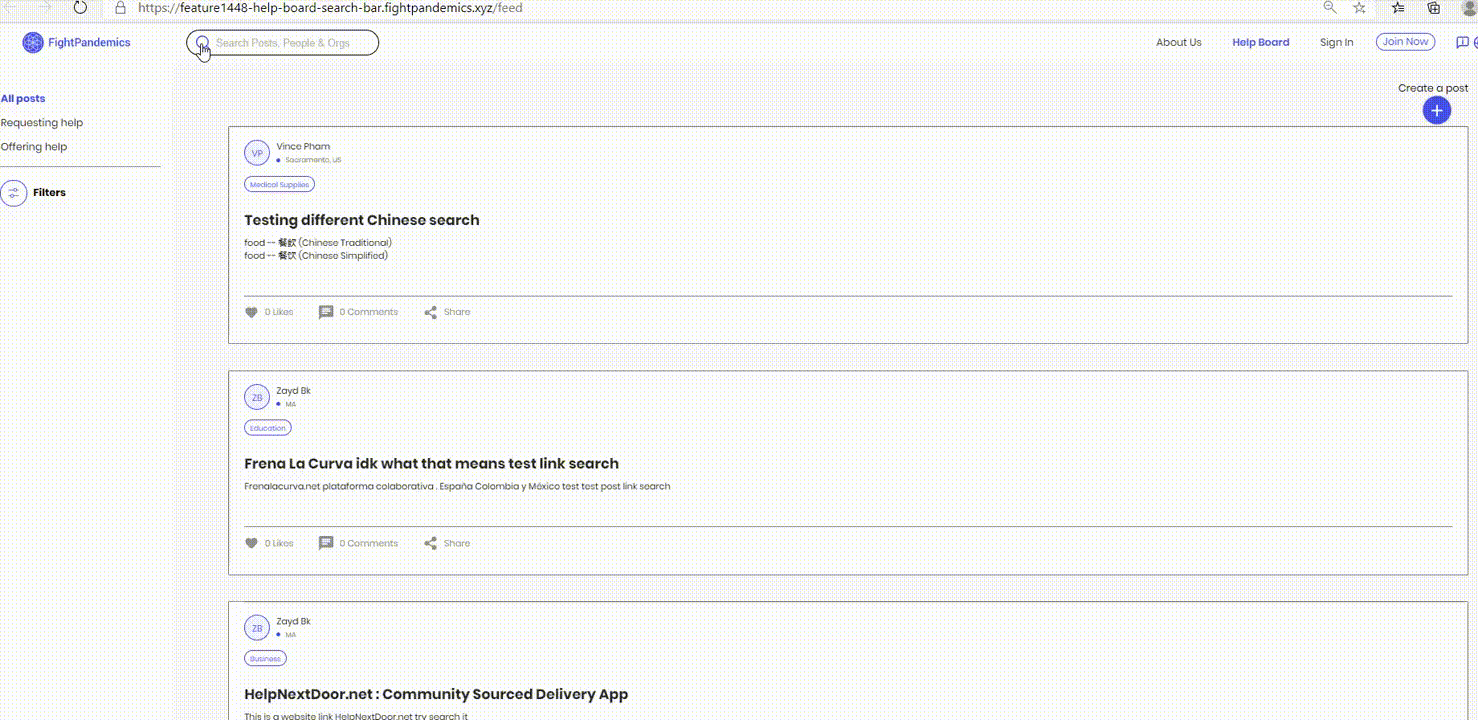Click the Join Now button
Screen dimensions: 1478x720
tap(1405, 42)
